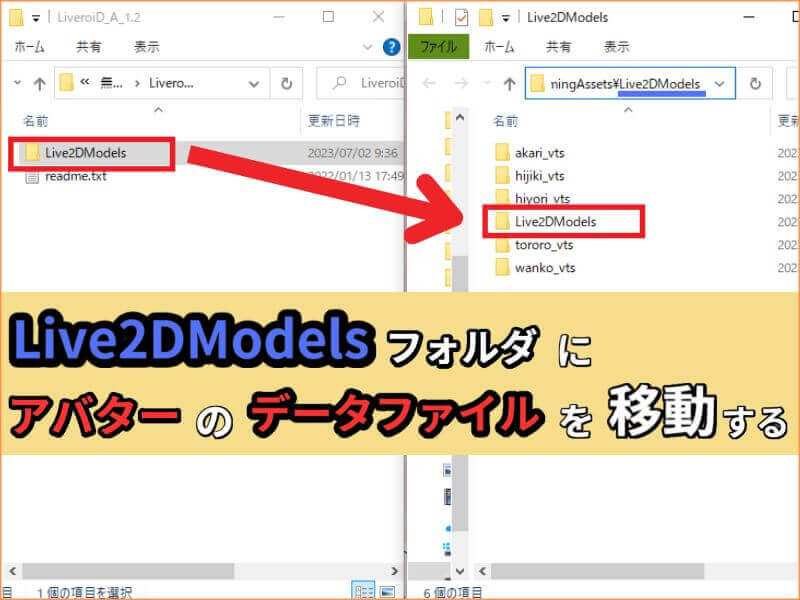Open the quick access toolbar dropdown in Live2DModels window
Screen dimensions: 800x600
506,18
